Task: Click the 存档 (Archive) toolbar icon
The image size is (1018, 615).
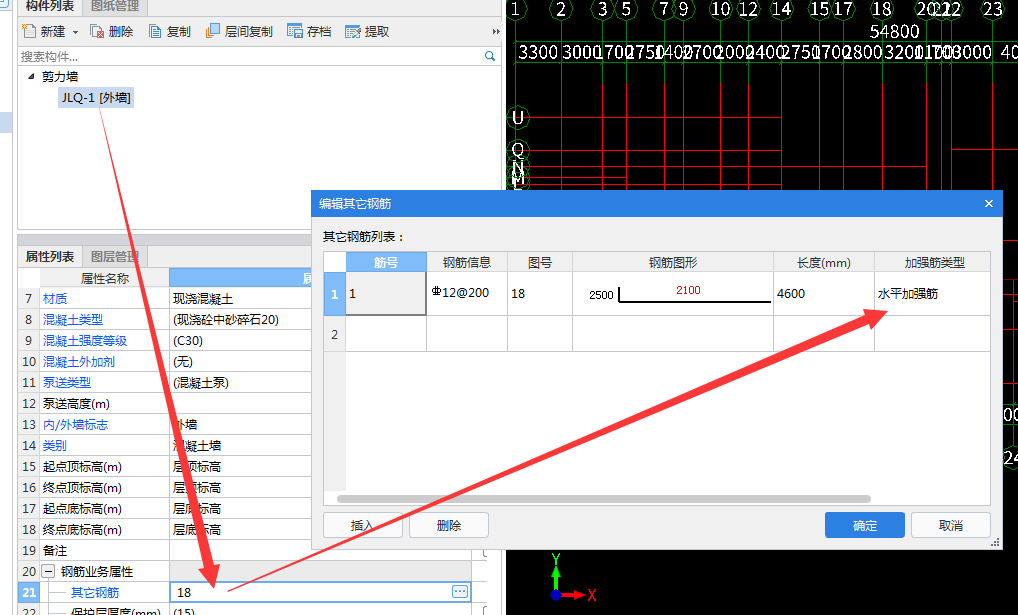Action: point(295,31)
